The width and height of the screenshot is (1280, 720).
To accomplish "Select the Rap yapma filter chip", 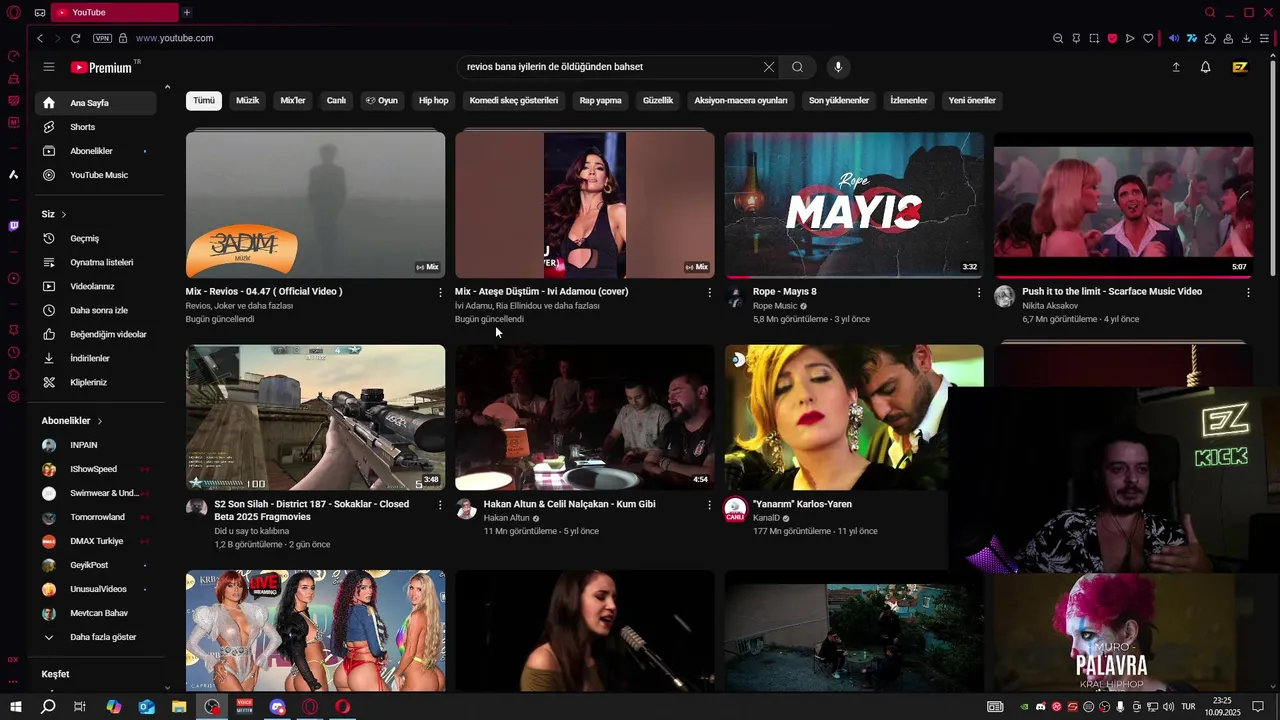I will (x=601, y=100).
